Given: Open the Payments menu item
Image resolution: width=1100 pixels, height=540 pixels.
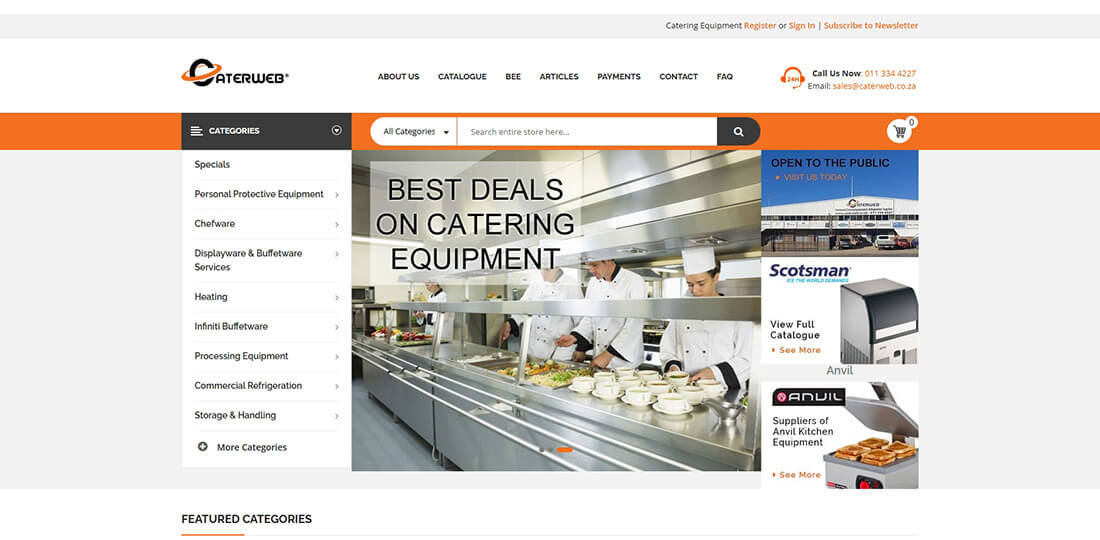Looking at the screenshot, I should click(x=619, y=76).
